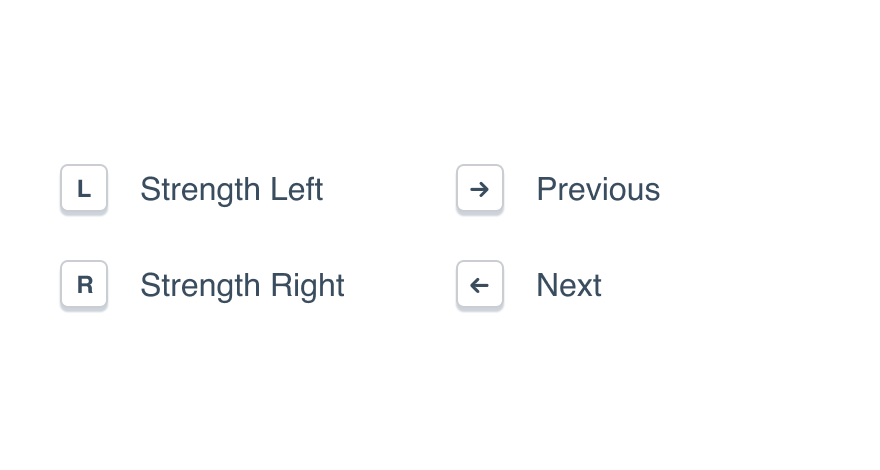
Task: Select the Strength Left label
Action: click(x=231, y=189)
